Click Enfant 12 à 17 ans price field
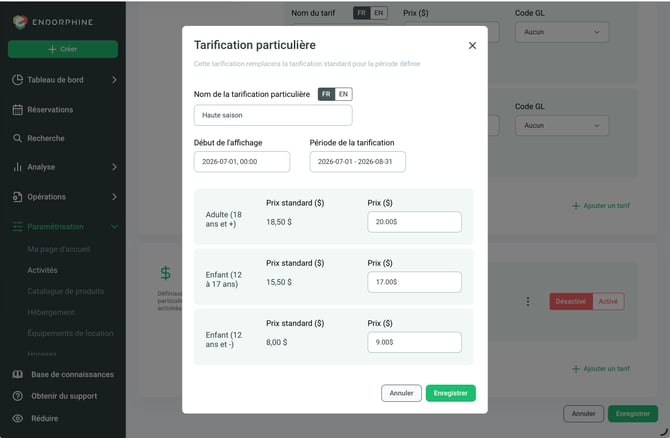670x438 pixels. [414, 282]
